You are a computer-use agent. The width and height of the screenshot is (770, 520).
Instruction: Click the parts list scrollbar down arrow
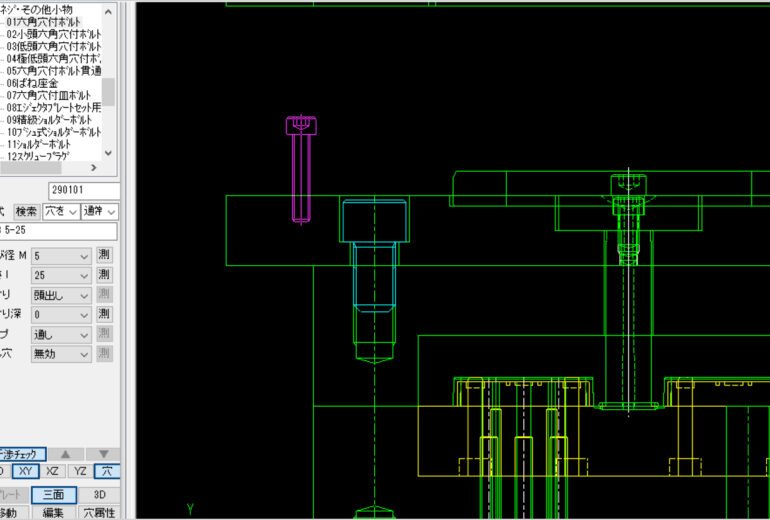[x=108, y=151]
